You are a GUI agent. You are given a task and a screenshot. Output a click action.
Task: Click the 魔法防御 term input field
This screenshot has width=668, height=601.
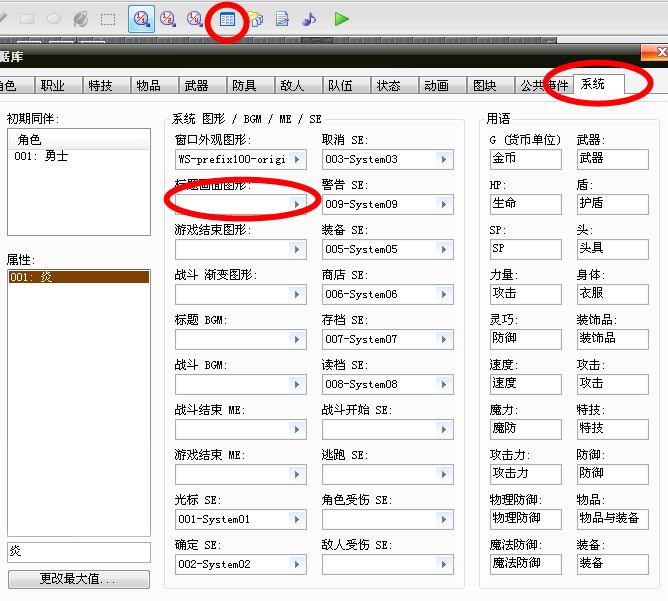coord(525,564)
